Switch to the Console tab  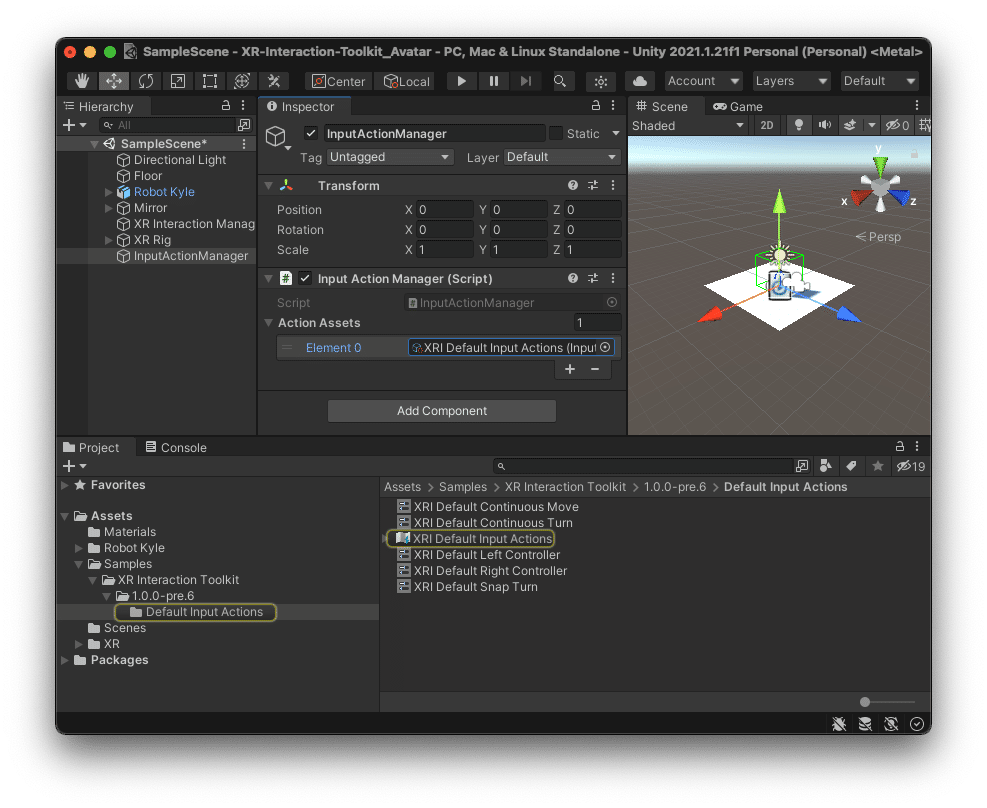[x=176, y=447]
